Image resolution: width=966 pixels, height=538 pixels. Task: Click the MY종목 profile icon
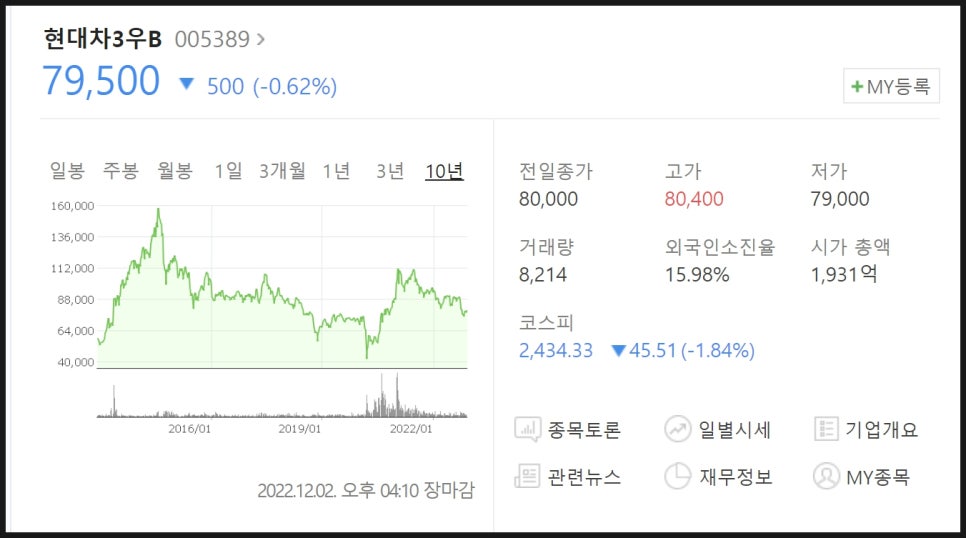[826, 476]
